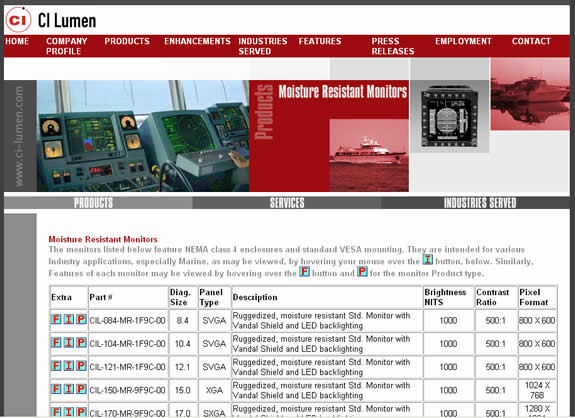Image resolution: width=575 pixels, height=418 pixels.
Task: Click the vertical www.ci-lumen.com sidebar text
Action: tap(19, 136)
